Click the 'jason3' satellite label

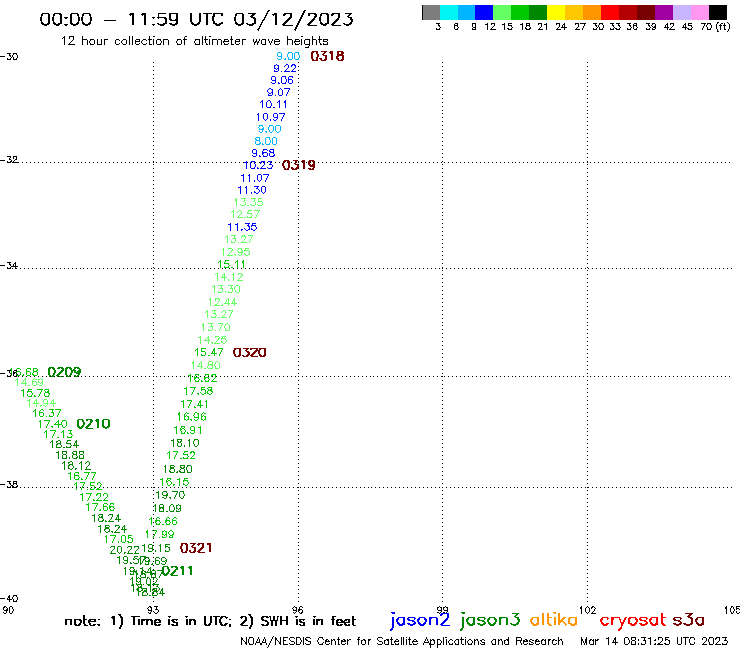(490, 620)
